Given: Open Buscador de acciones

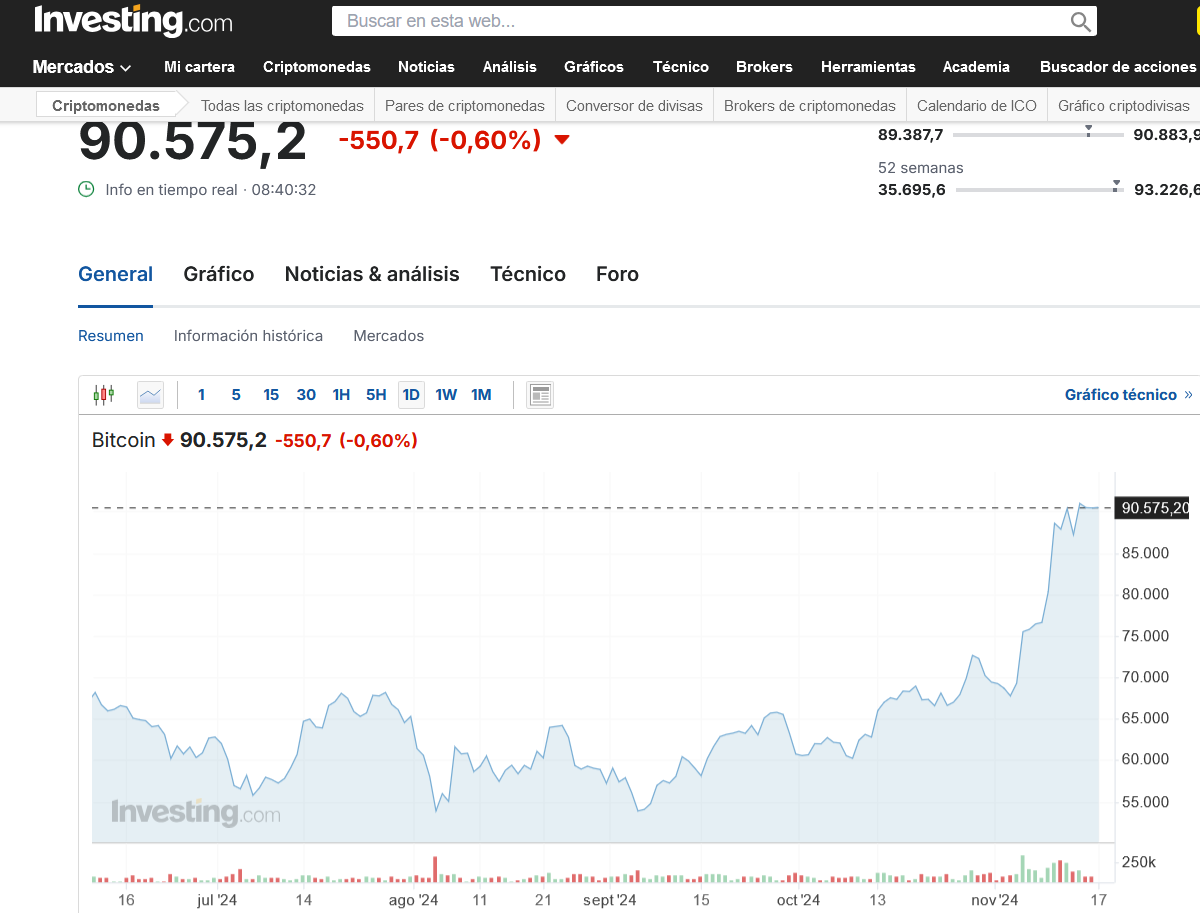Looking at the screenshot, I should coord(1118,67).
